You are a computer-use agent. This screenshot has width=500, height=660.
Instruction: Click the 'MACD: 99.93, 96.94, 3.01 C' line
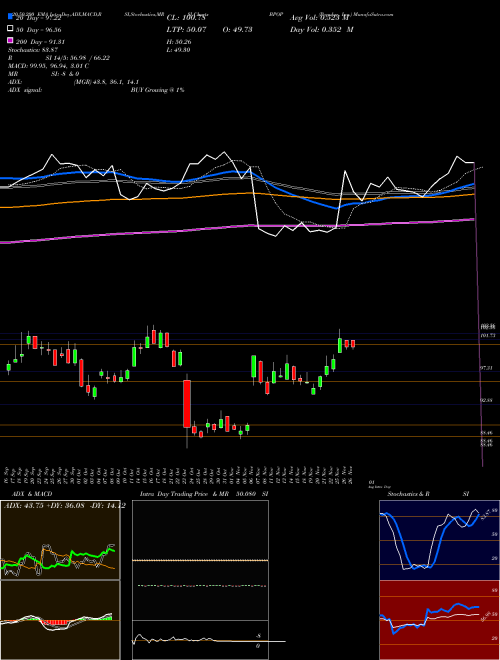coord(48,66)
